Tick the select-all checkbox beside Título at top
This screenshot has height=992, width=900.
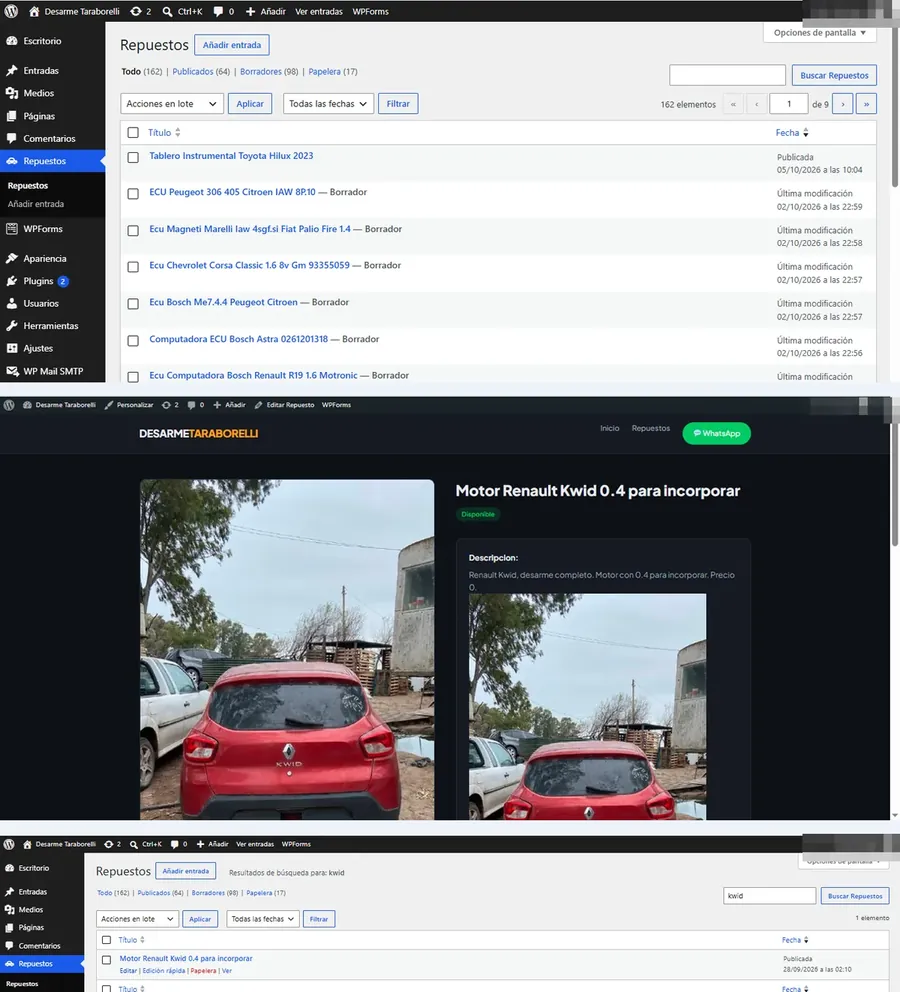click(133, 132)
